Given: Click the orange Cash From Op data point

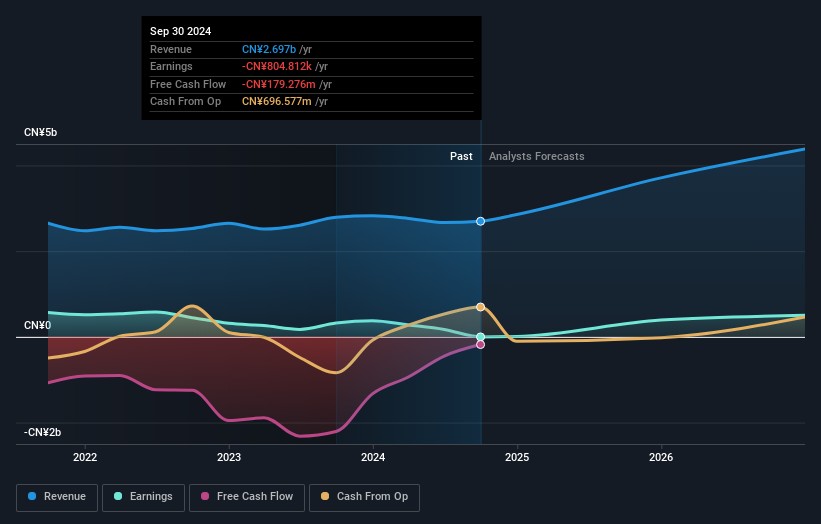Looking at the screenshot, I should [x=480, y=307].
